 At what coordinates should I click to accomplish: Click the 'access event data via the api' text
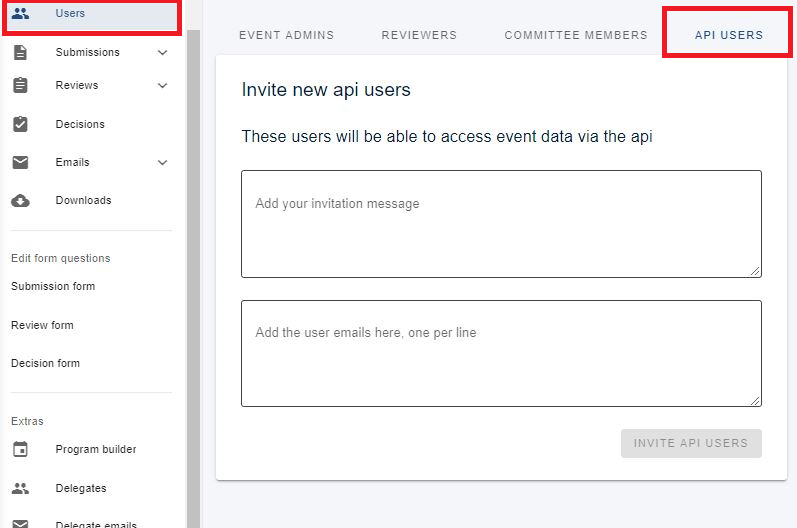[546, 136]
